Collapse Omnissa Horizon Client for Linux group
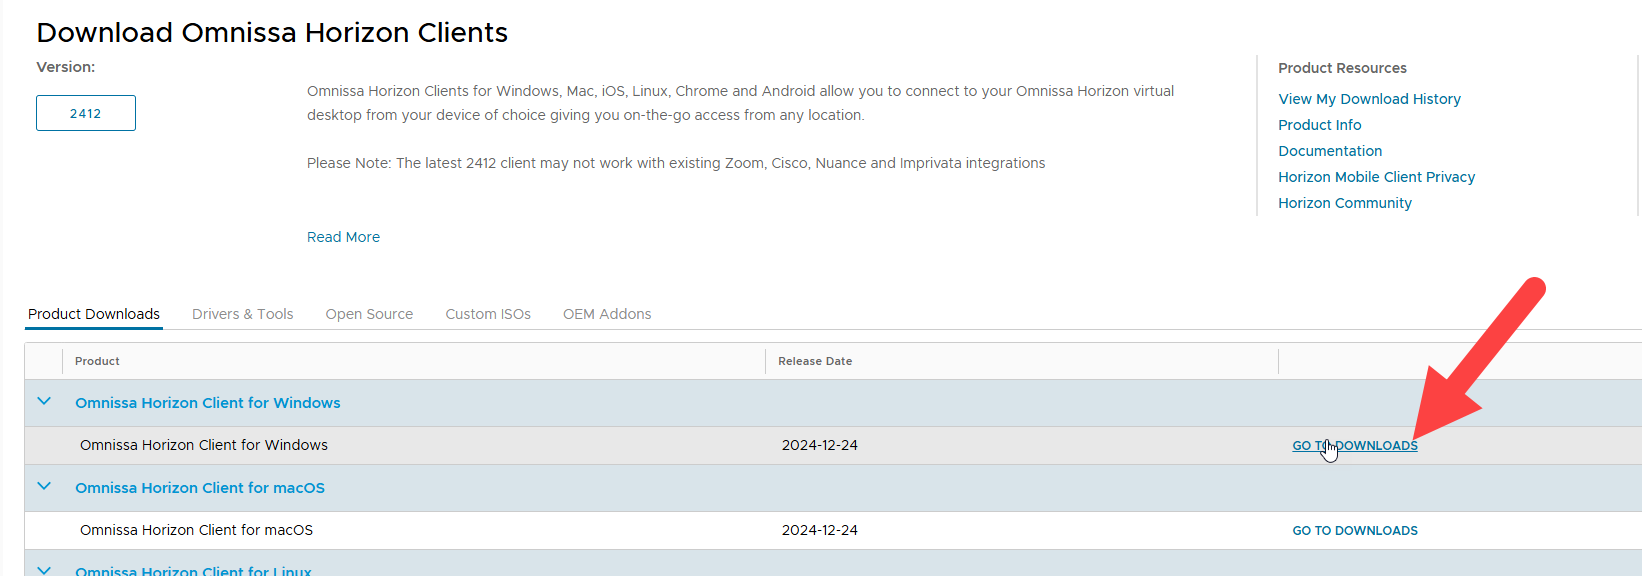Image resolution: width=1642 pixels, height=576 pixels. coord(44,570)
